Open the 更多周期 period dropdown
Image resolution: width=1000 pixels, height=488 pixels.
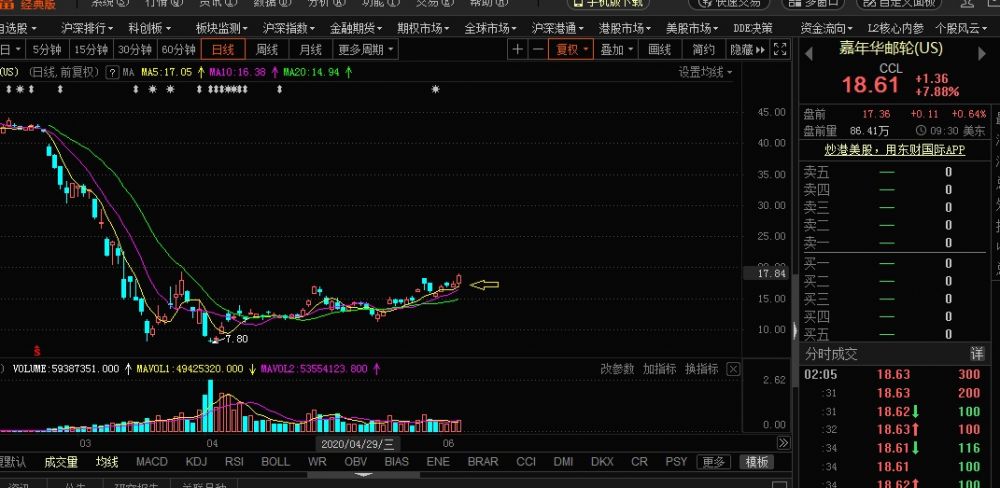[365, 49]
